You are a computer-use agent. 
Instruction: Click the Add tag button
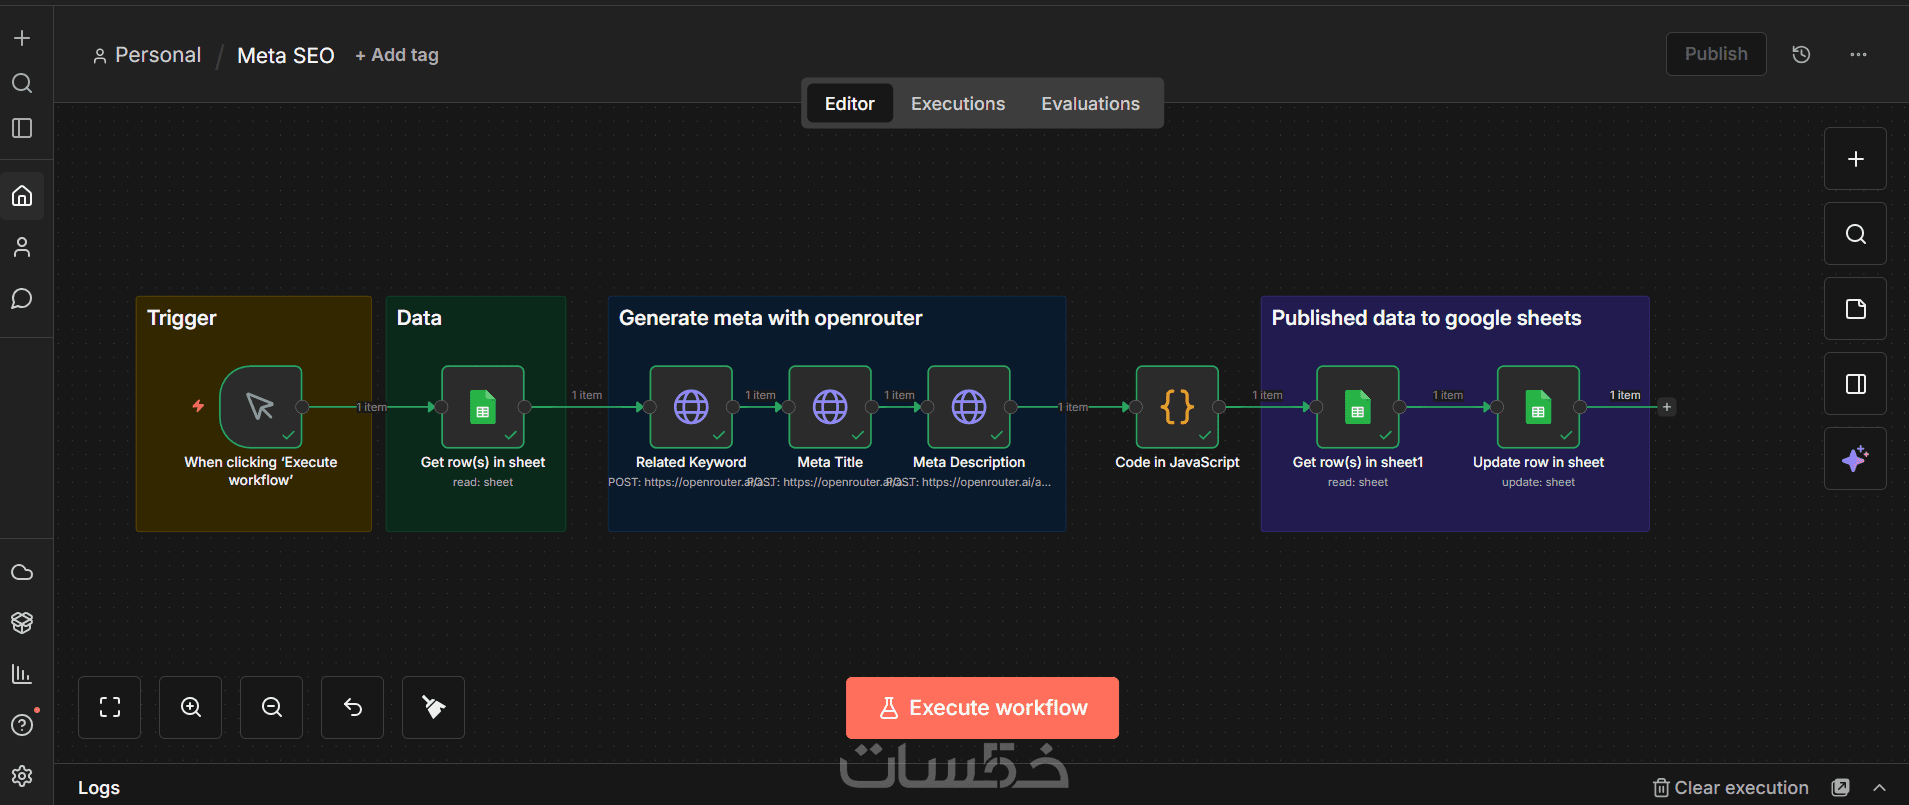pos(397,55)
